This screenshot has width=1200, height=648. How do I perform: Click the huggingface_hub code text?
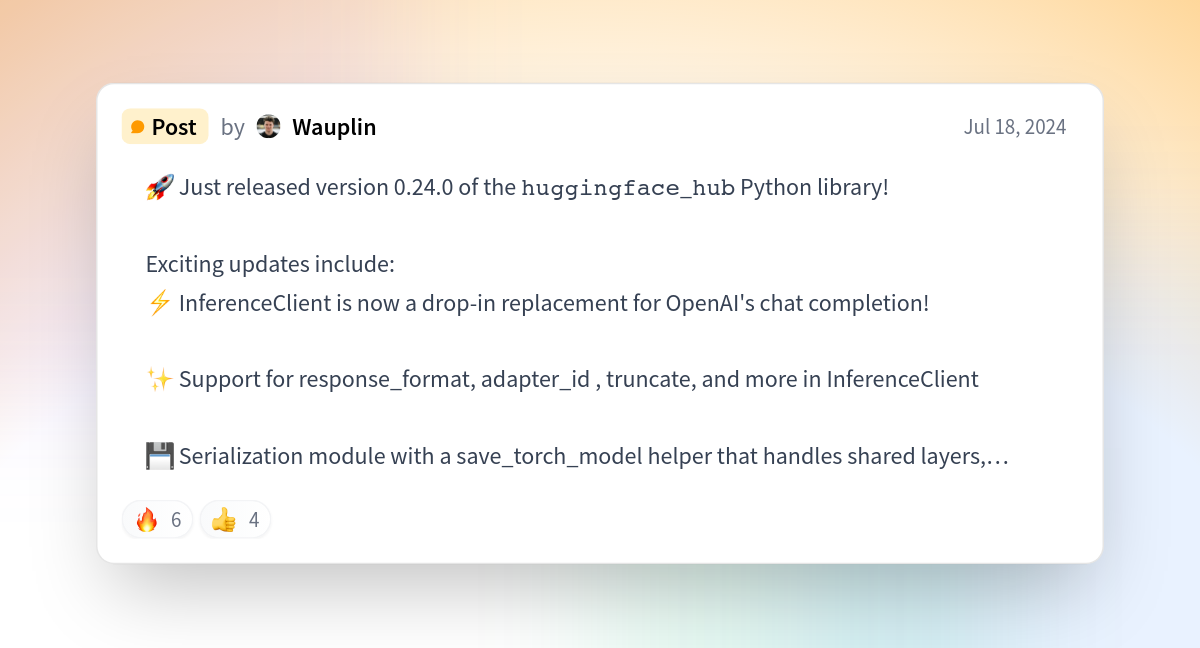coord(628,188)
